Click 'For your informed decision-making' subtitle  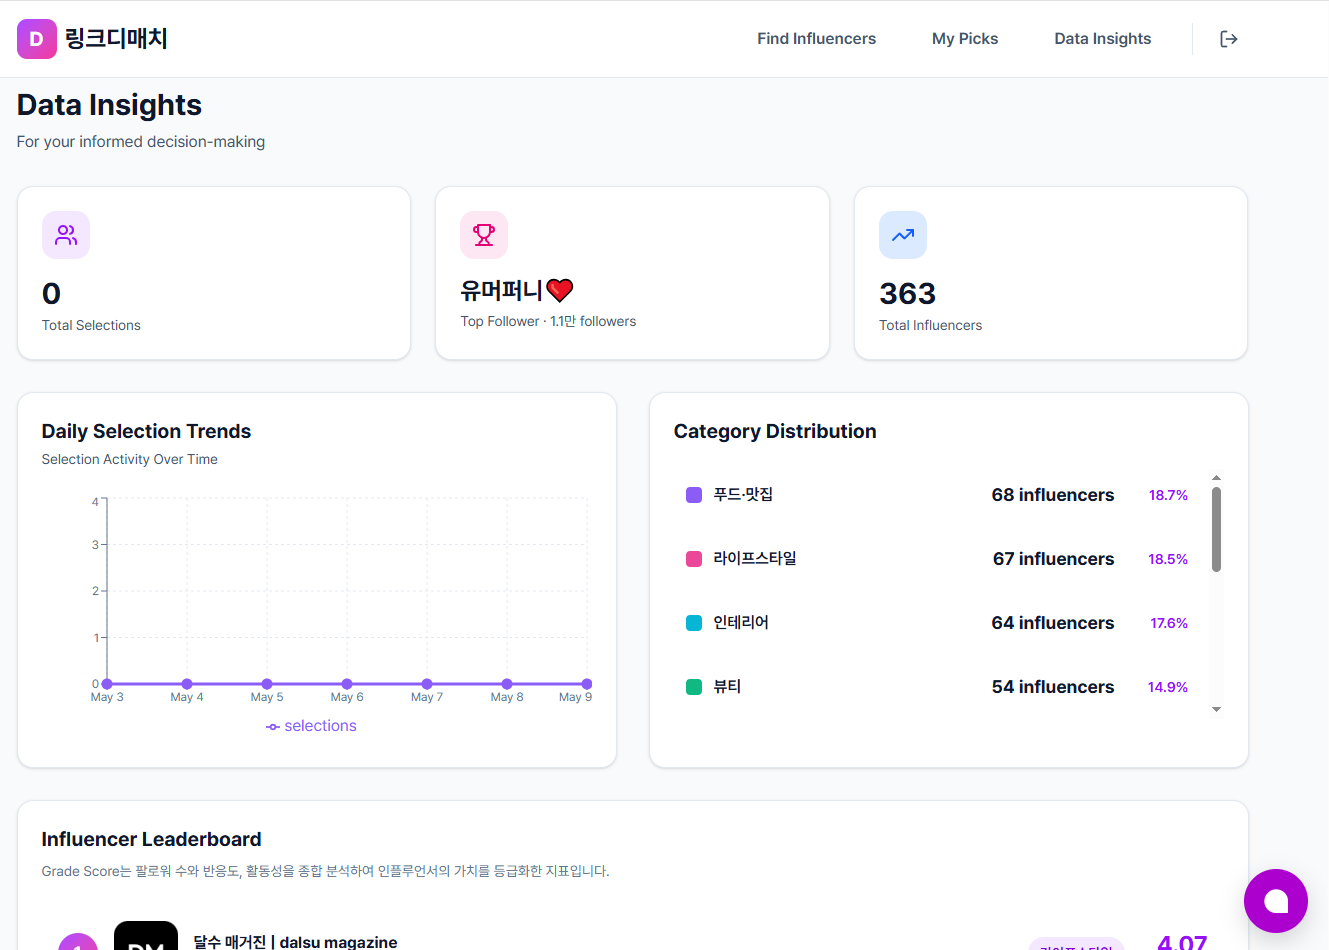[x=141, y=142]
